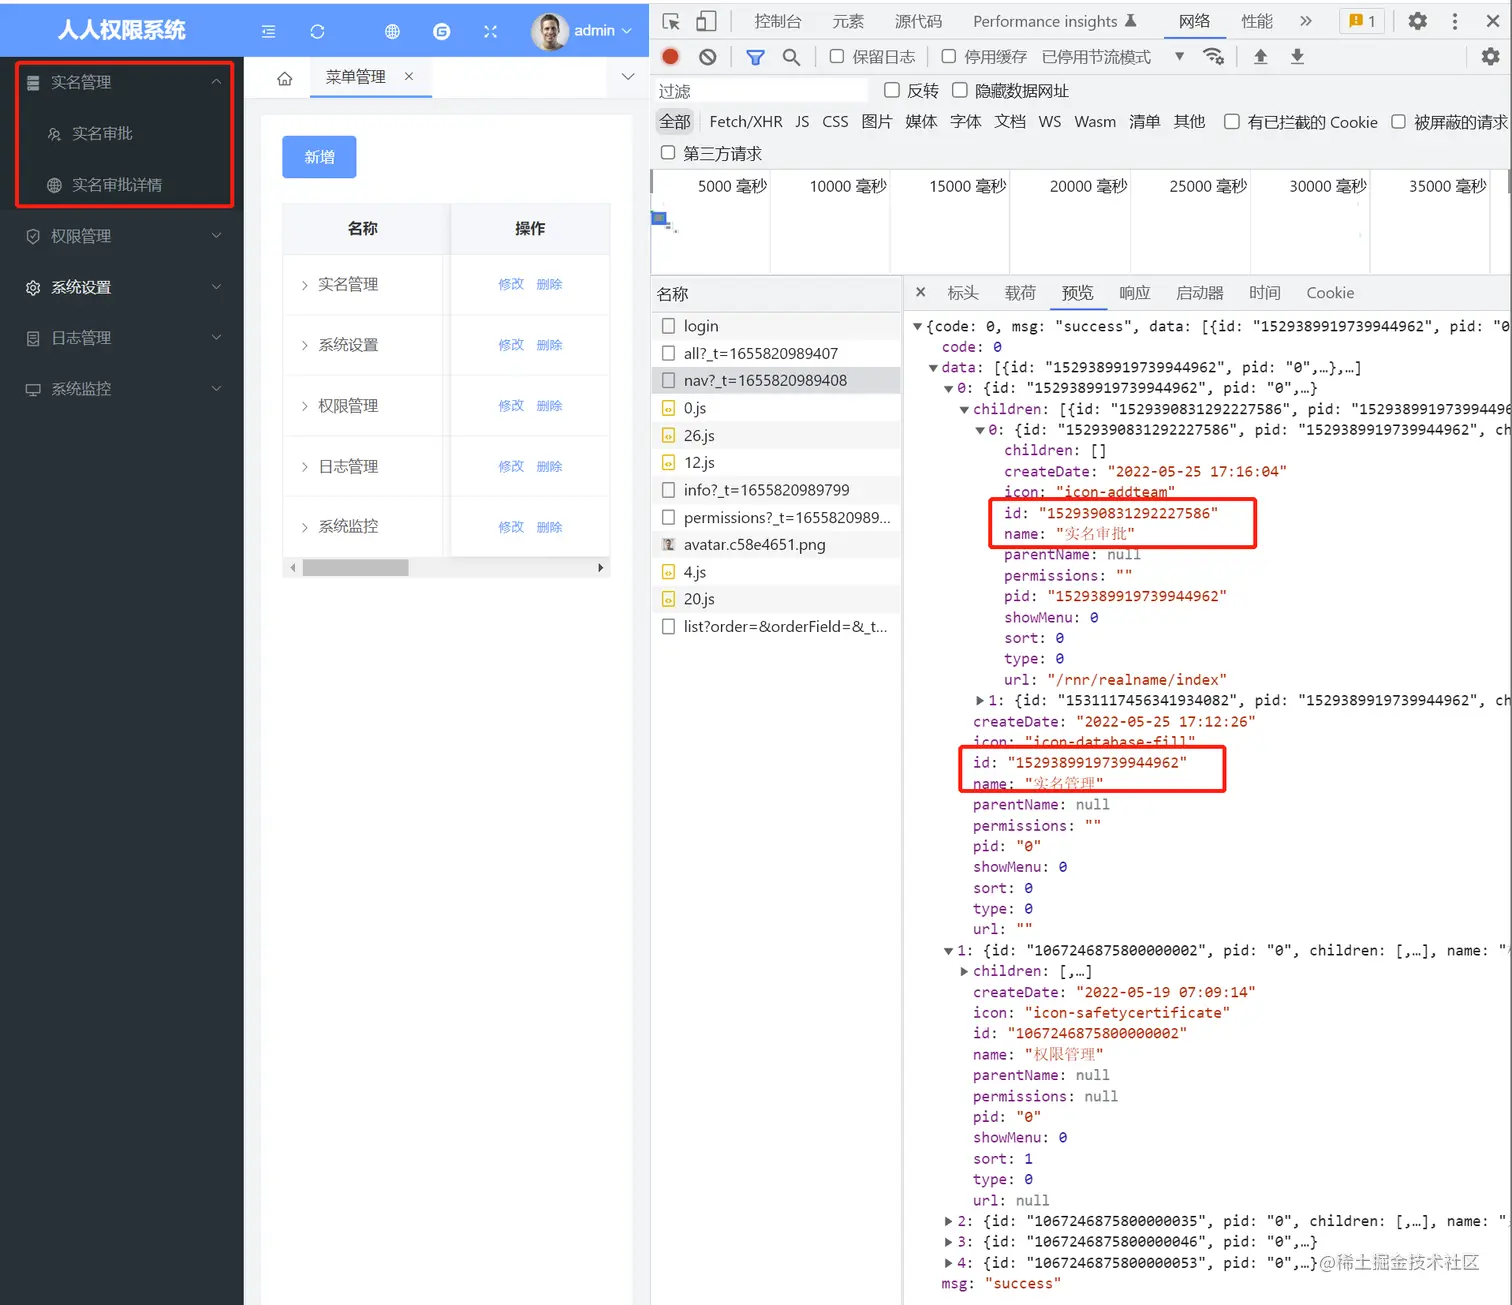Expand 系统设置 sidebar menu

click(x=121, y=287)
